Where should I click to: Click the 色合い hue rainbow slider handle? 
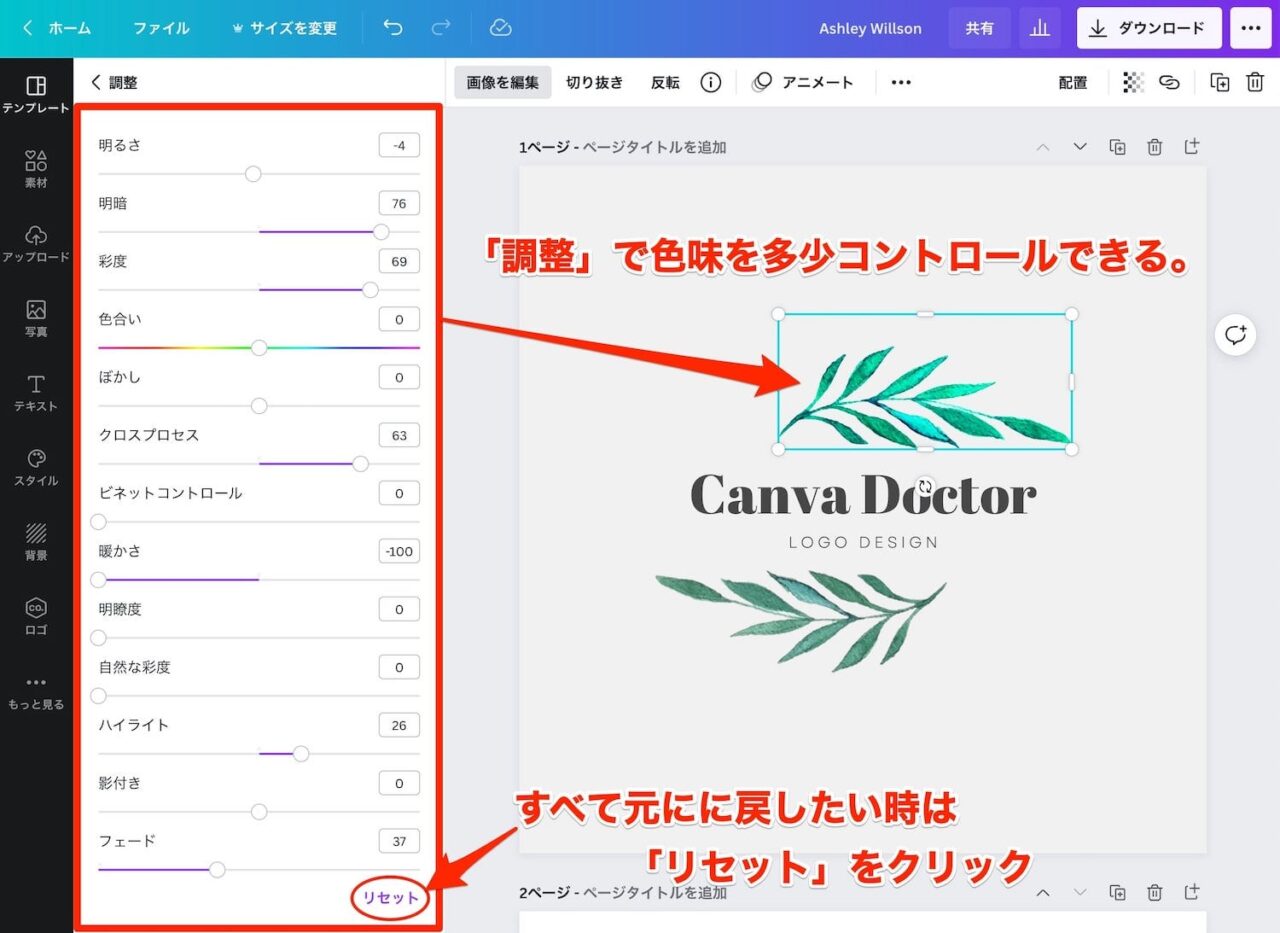point(259,348)
